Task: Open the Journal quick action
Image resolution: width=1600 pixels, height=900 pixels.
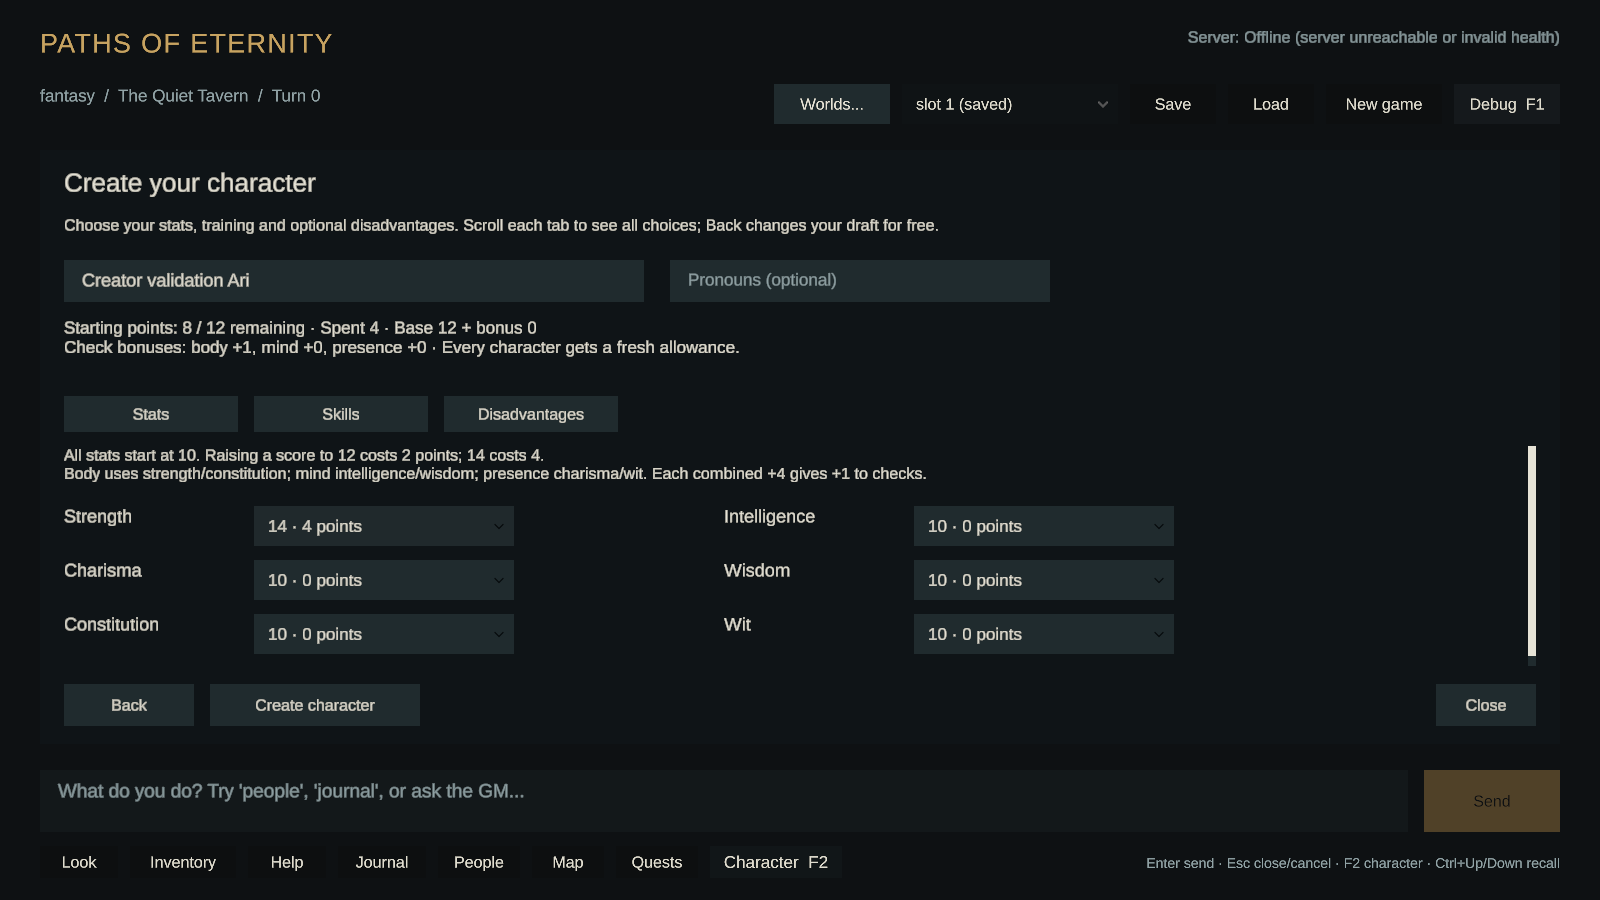Action: (382, 862)
